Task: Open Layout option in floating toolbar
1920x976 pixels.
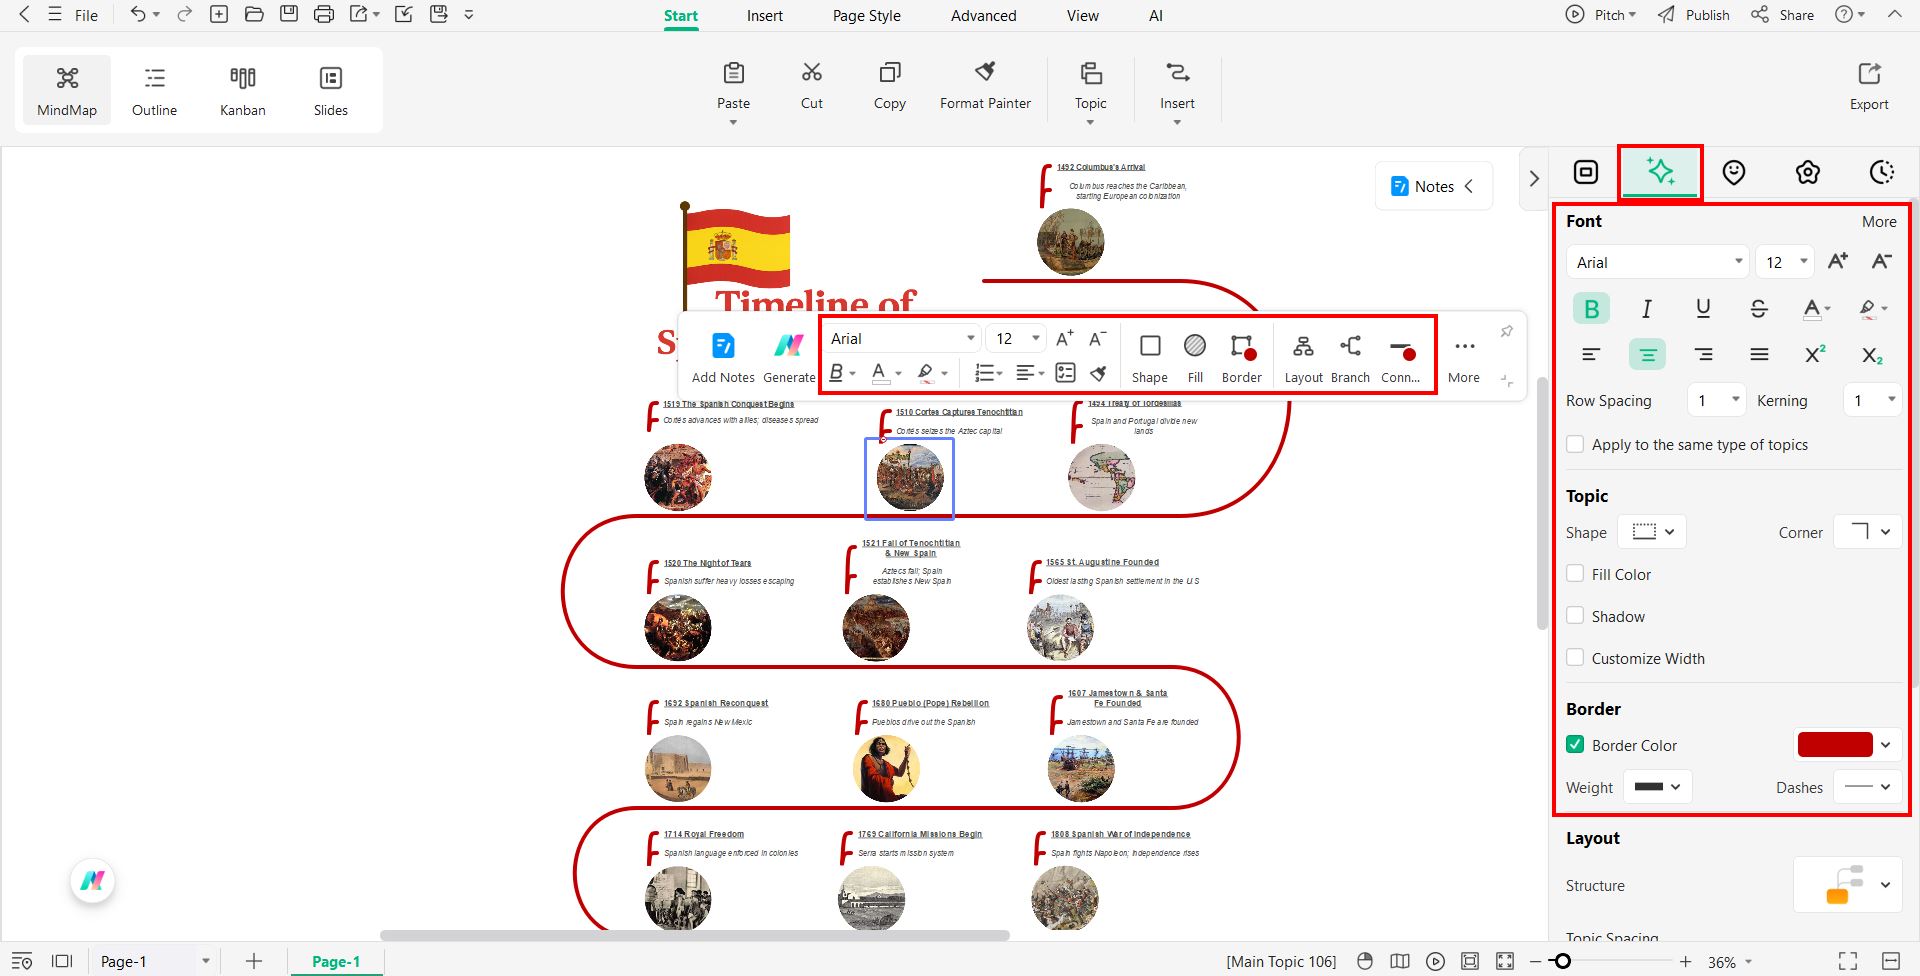Action: [1303, 358]
